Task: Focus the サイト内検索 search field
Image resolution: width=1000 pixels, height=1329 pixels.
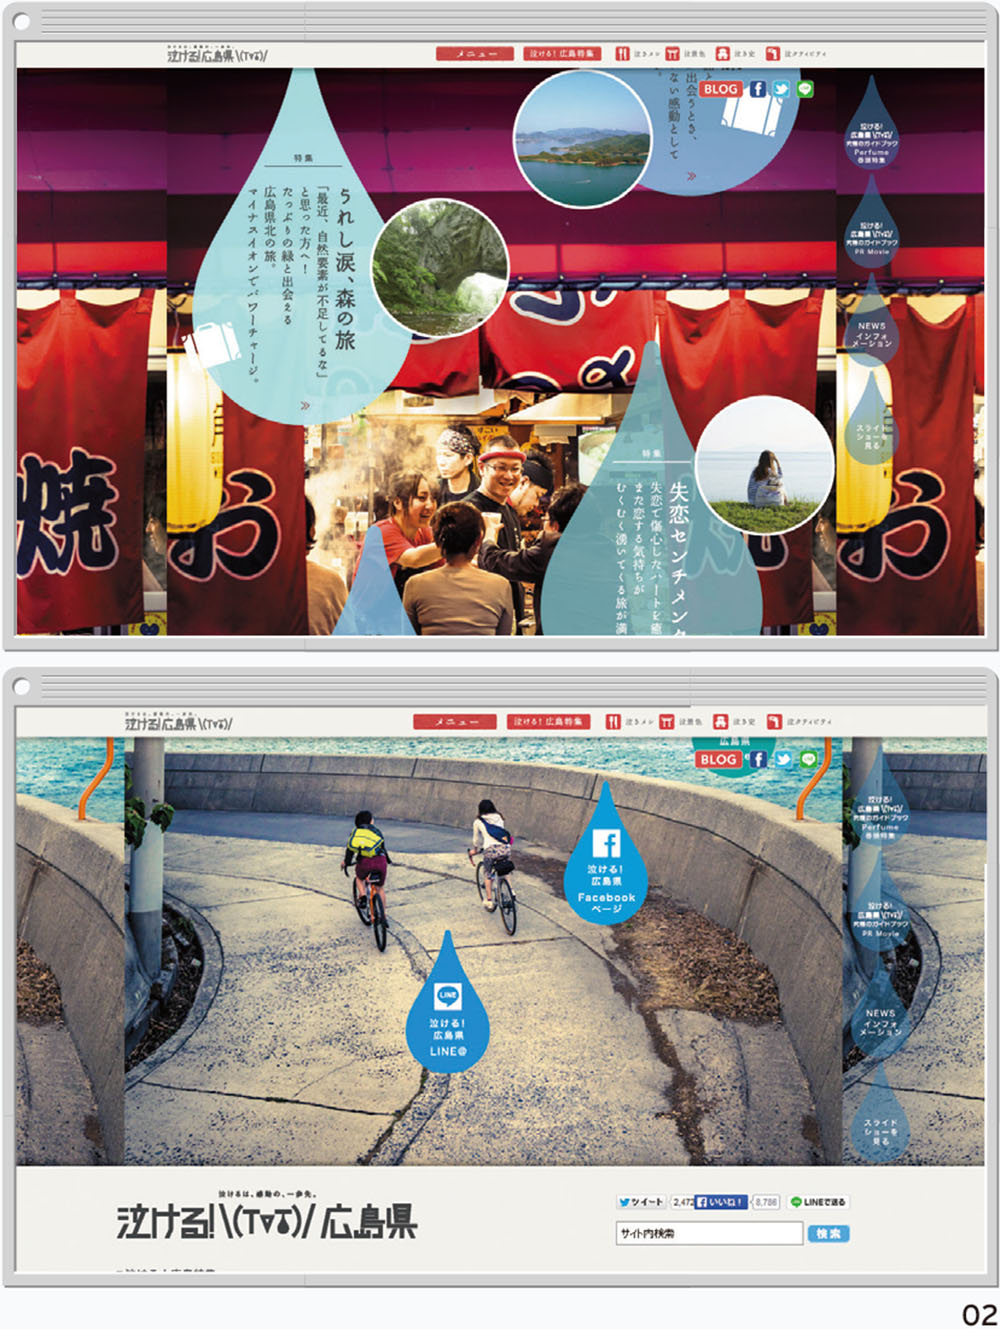Action: 709,1234
